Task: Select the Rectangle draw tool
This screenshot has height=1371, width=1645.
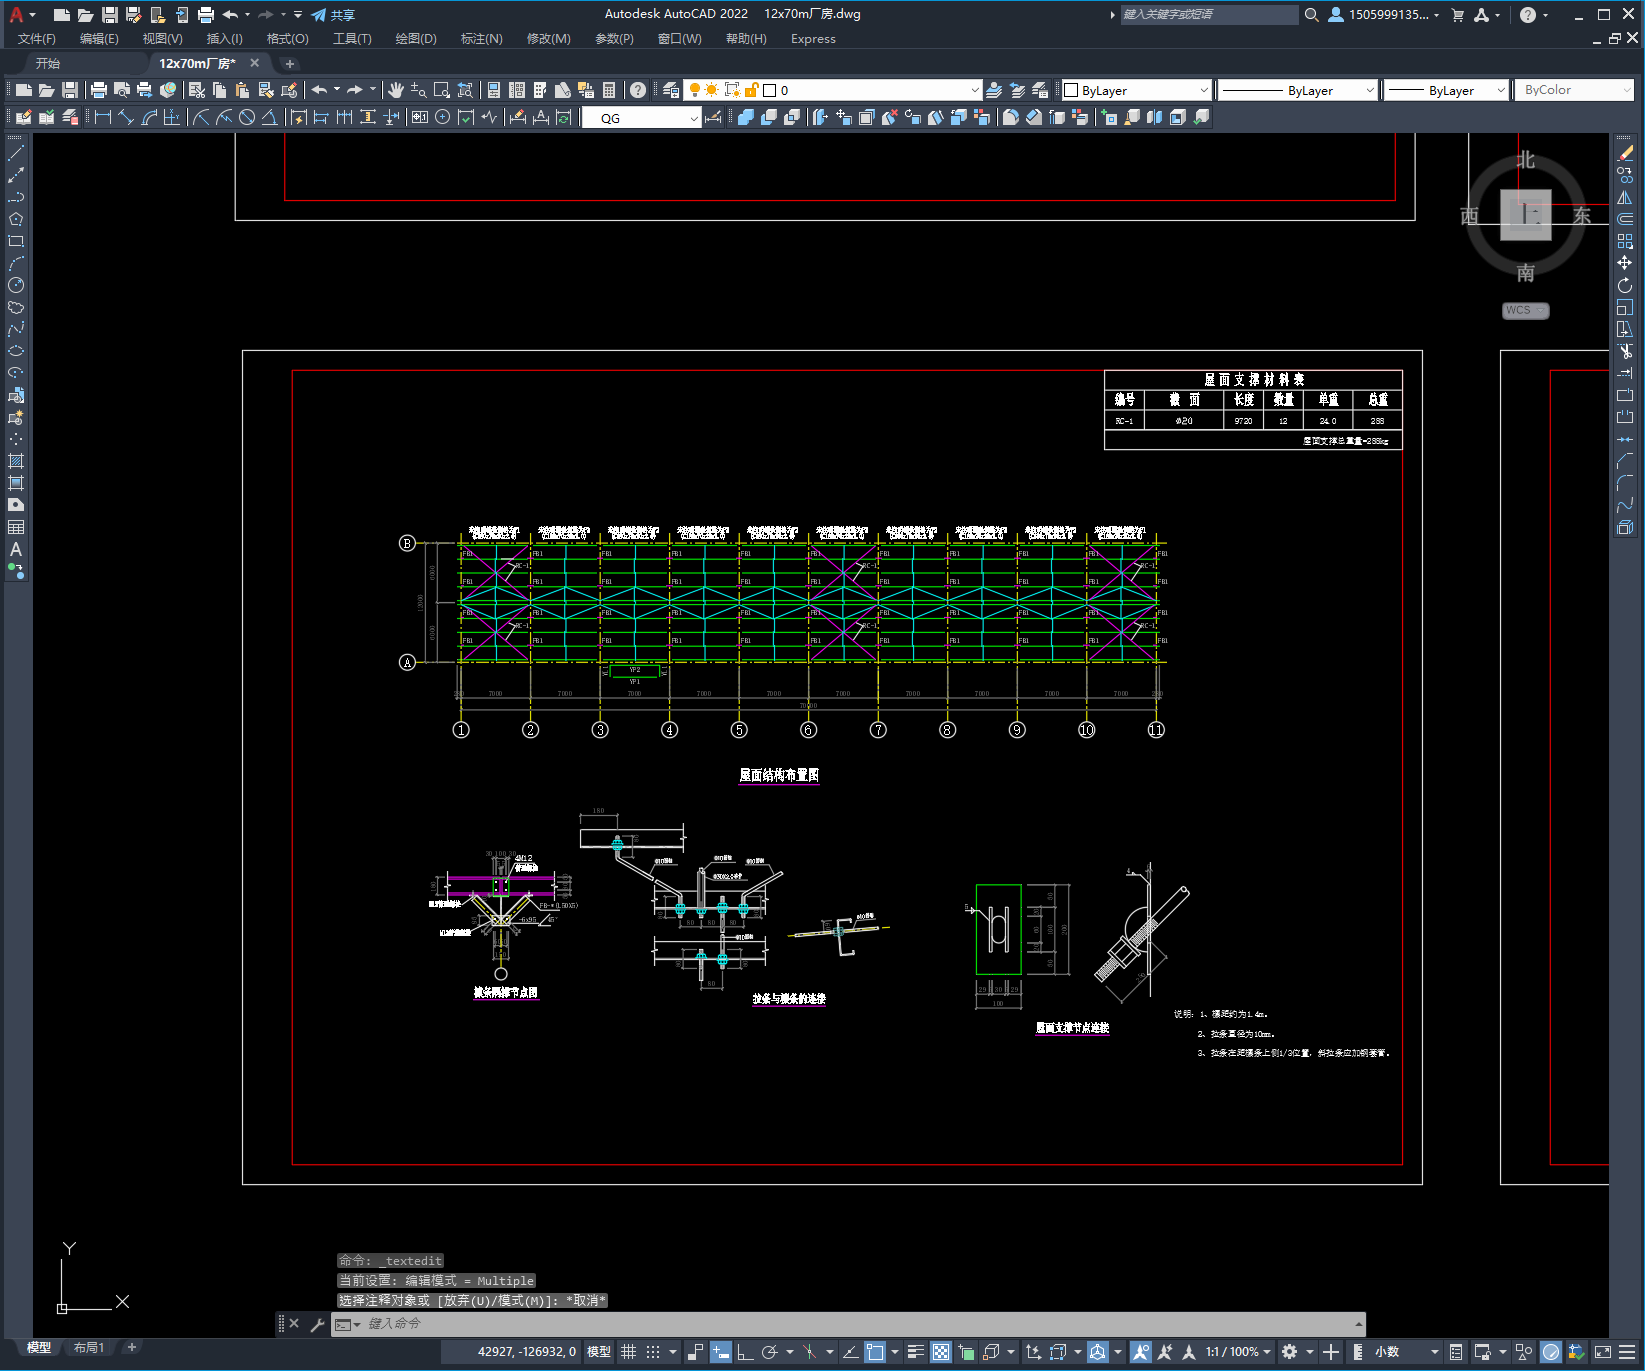Action: (16, 241)
